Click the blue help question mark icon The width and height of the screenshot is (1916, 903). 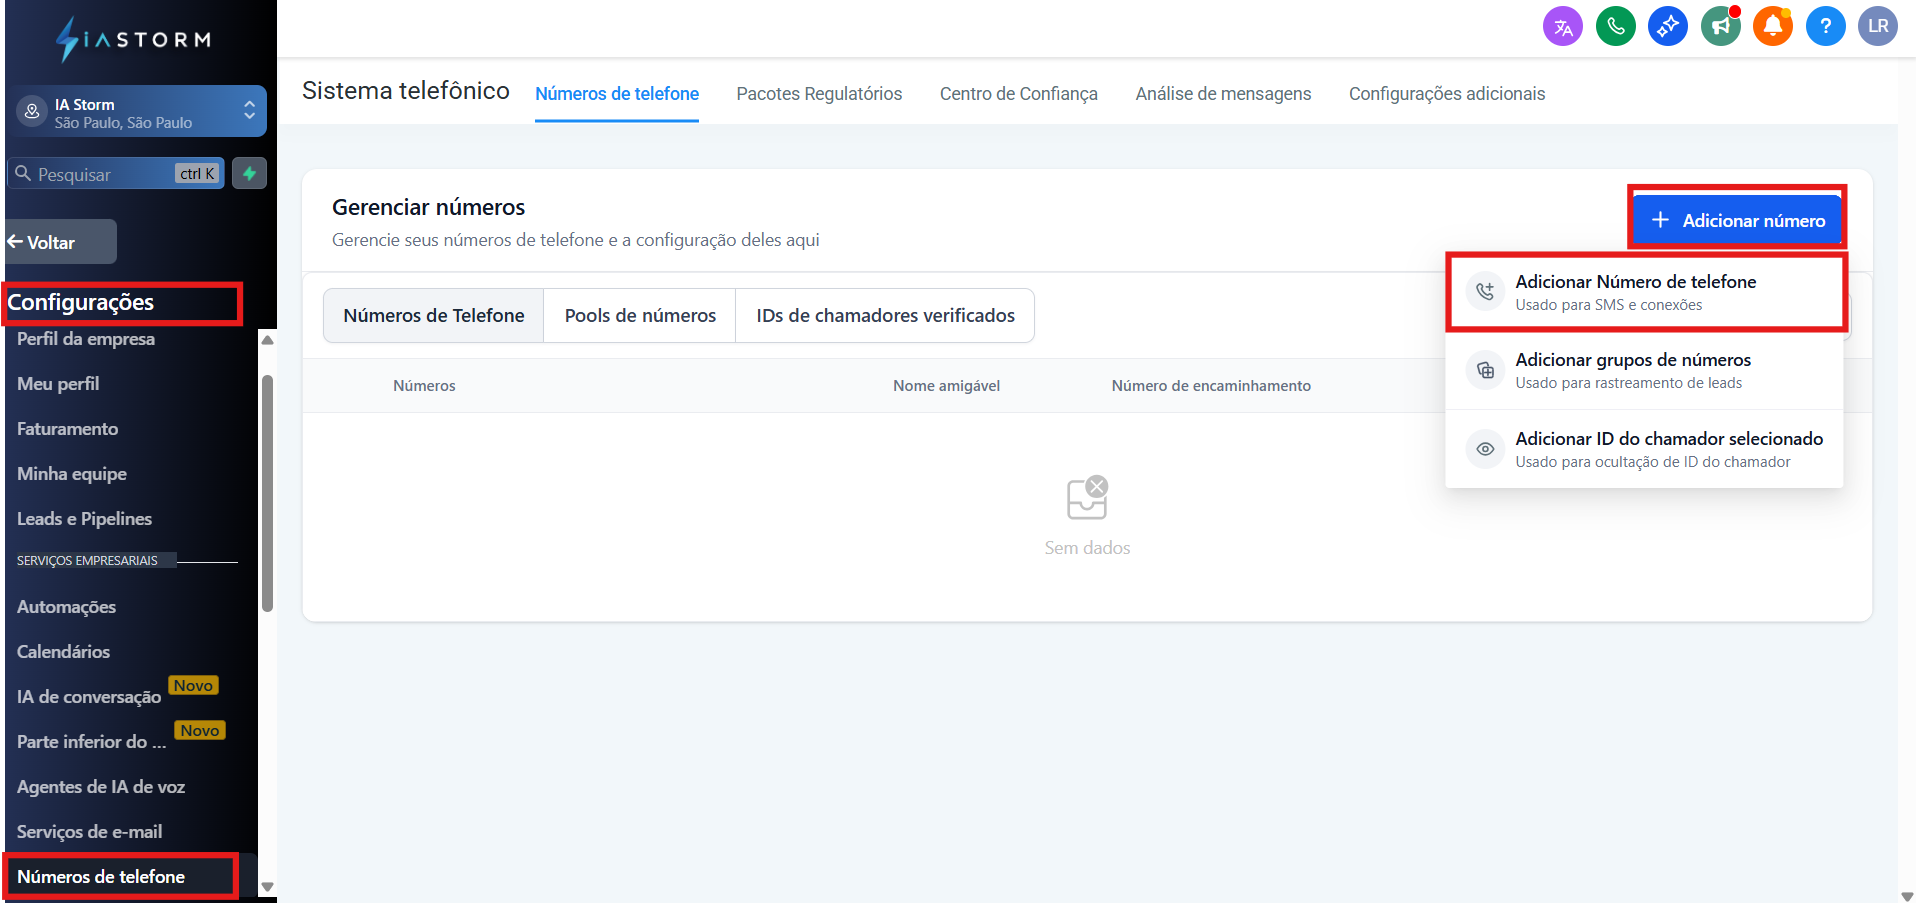click(x=1825, y=27)
